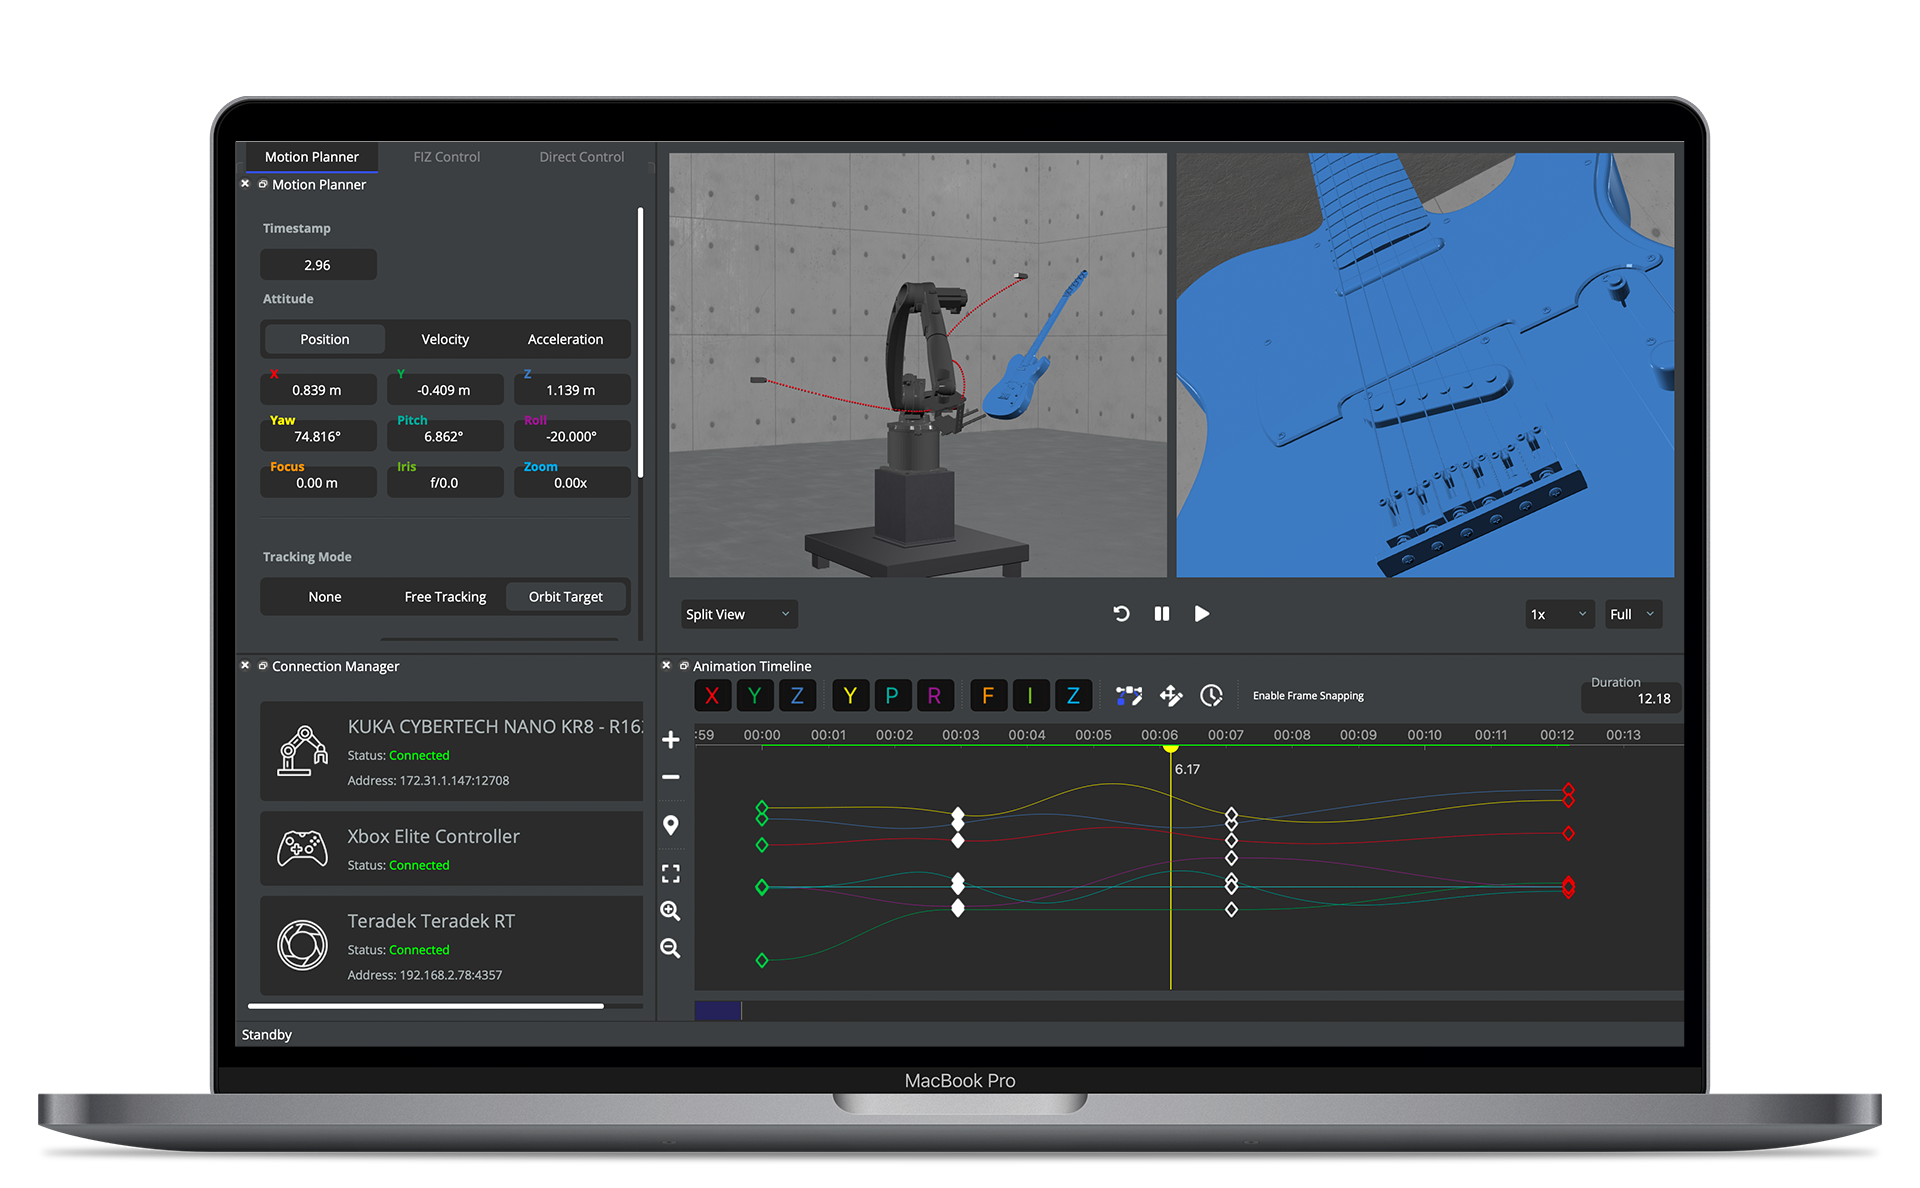This screenshot has height=1188, width=1920.
Task: Select the keyframe selection tool in Animation Timeline
Action: [x=1128, y=695]
